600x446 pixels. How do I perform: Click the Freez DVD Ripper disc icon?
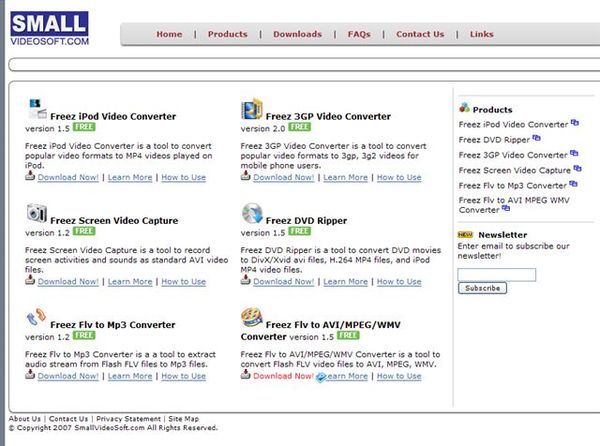tap(252, 213)
